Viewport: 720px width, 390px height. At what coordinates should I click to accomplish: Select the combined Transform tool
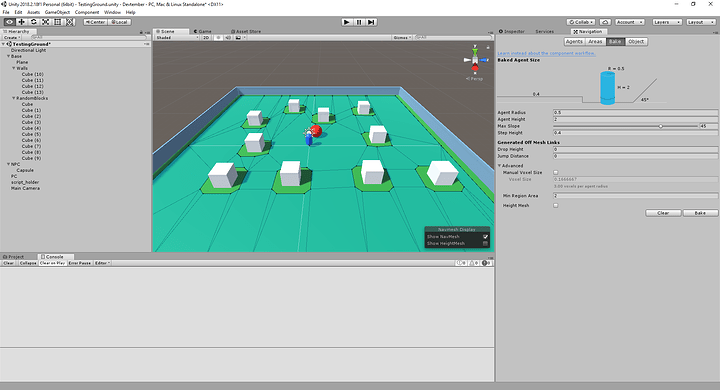tap(69, 22)
